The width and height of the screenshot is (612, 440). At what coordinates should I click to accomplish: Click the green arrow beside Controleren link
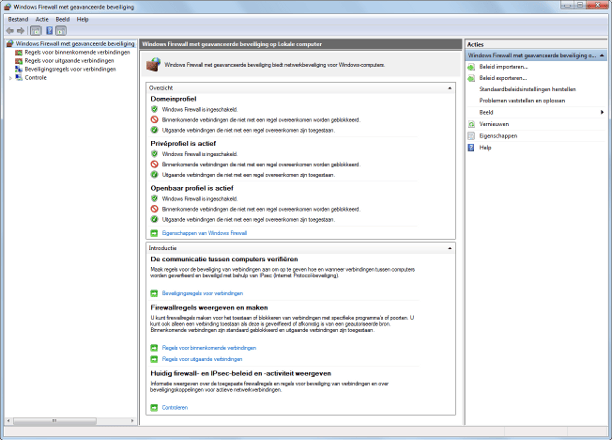[154, 408]
